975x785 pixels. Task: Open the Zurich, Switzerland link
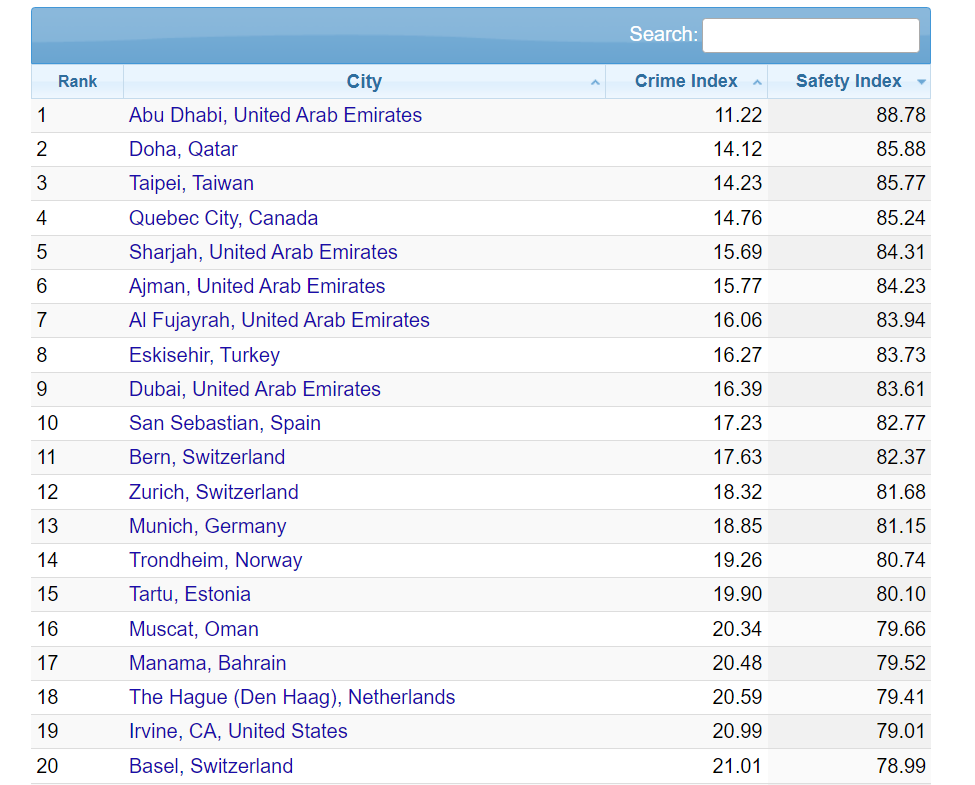pos(213,492)
